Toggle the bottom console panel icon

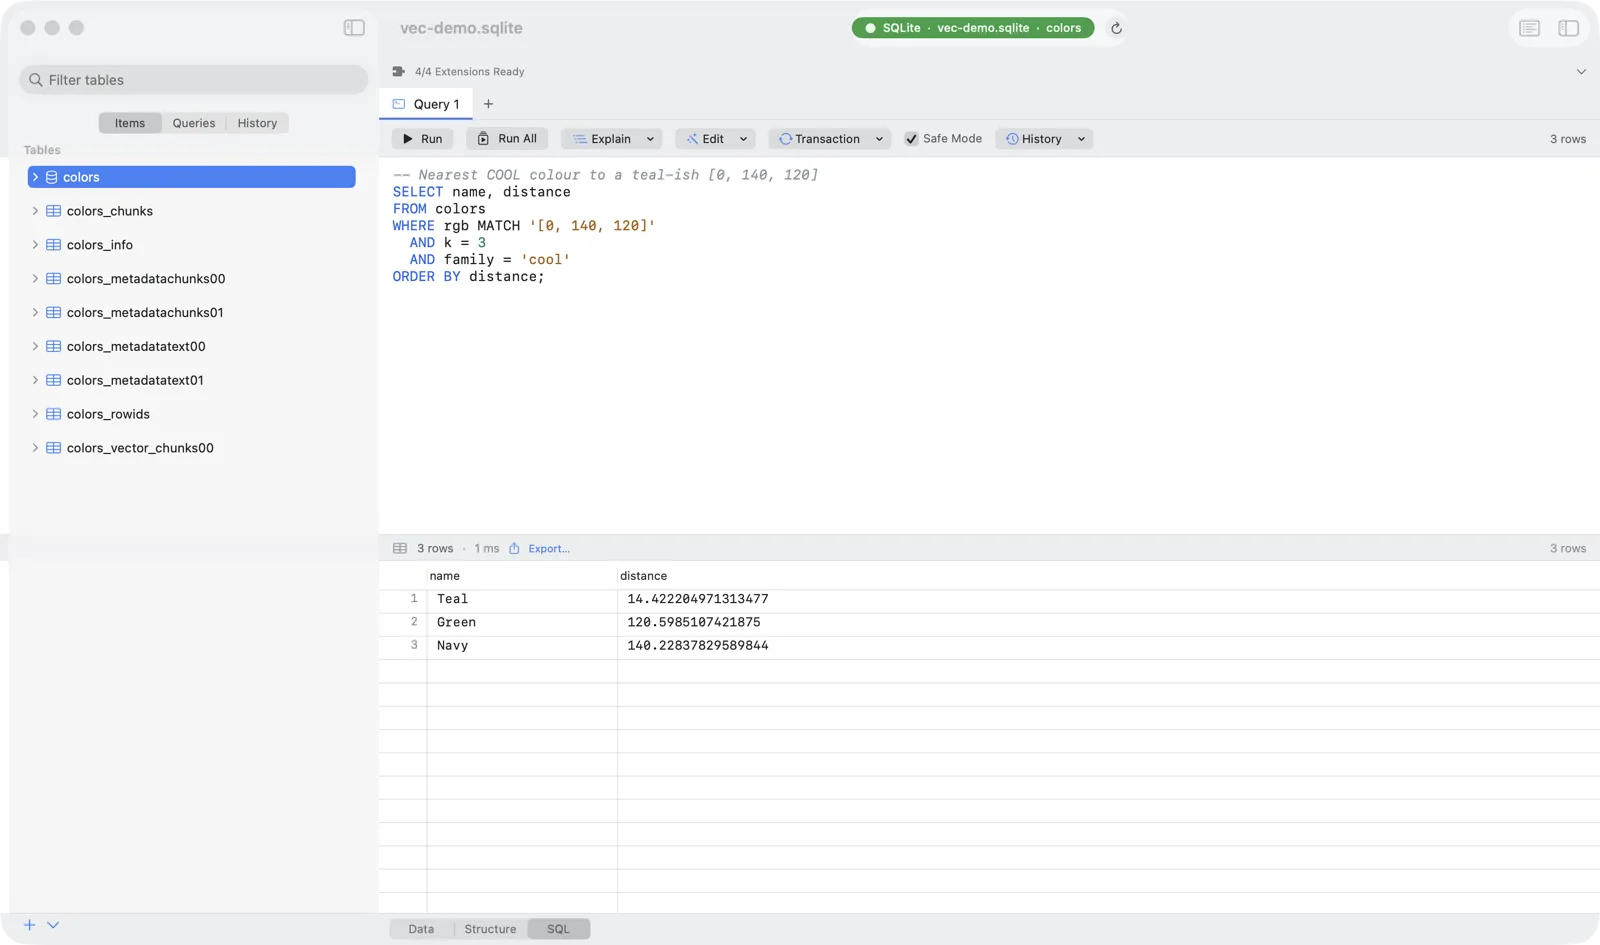coord(1529,28)
